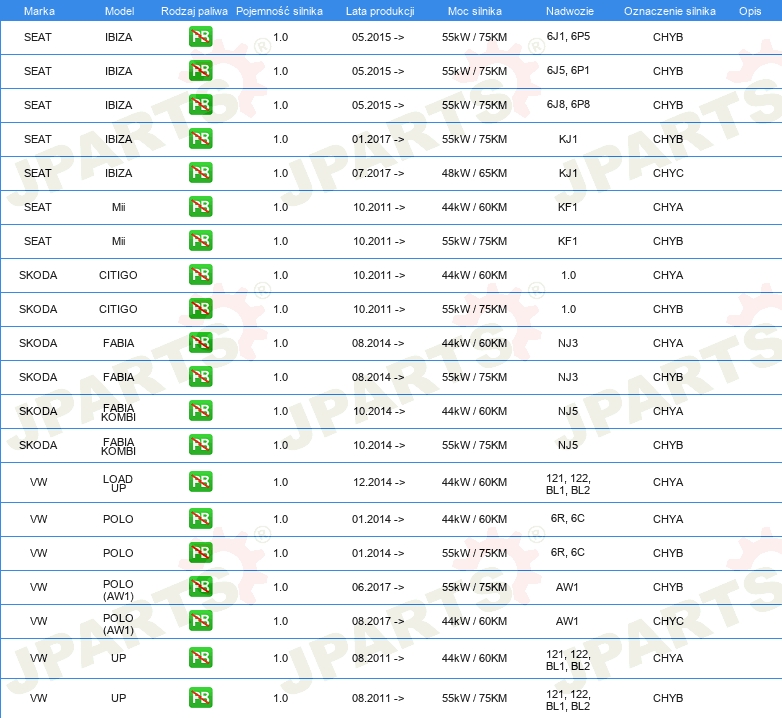Click the fuel icon for VW UP CHYA
The height and width of the screenshot is (718, 782).
click(200, 658)
